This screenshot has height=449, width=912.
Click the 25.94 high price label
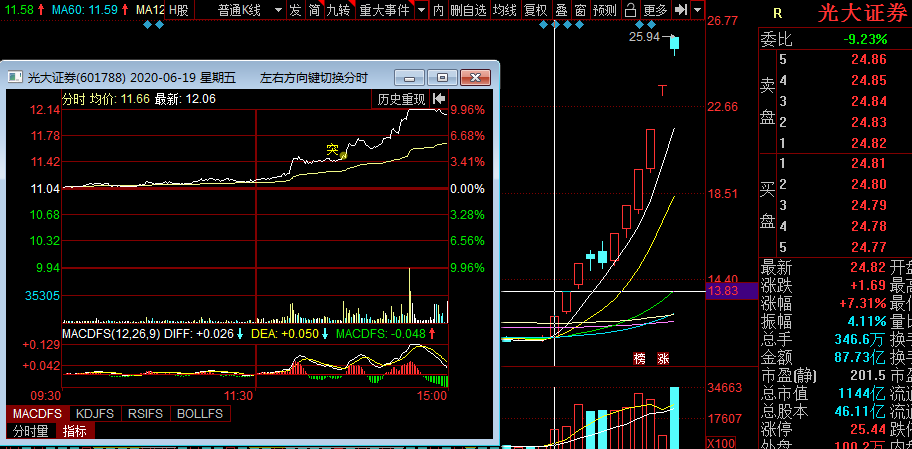(644, 37)
